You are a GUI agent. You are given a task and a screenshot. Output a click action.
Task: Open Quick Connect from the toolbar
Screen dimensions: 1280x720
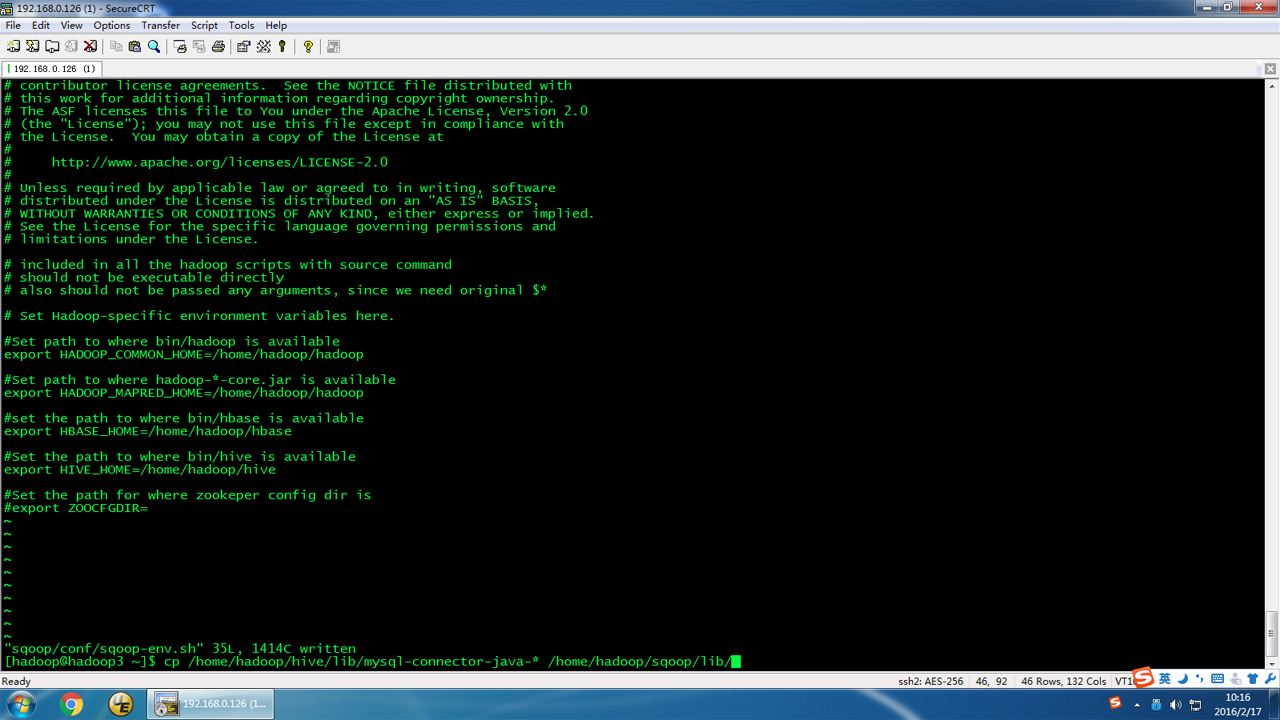(x=33, y=46)
